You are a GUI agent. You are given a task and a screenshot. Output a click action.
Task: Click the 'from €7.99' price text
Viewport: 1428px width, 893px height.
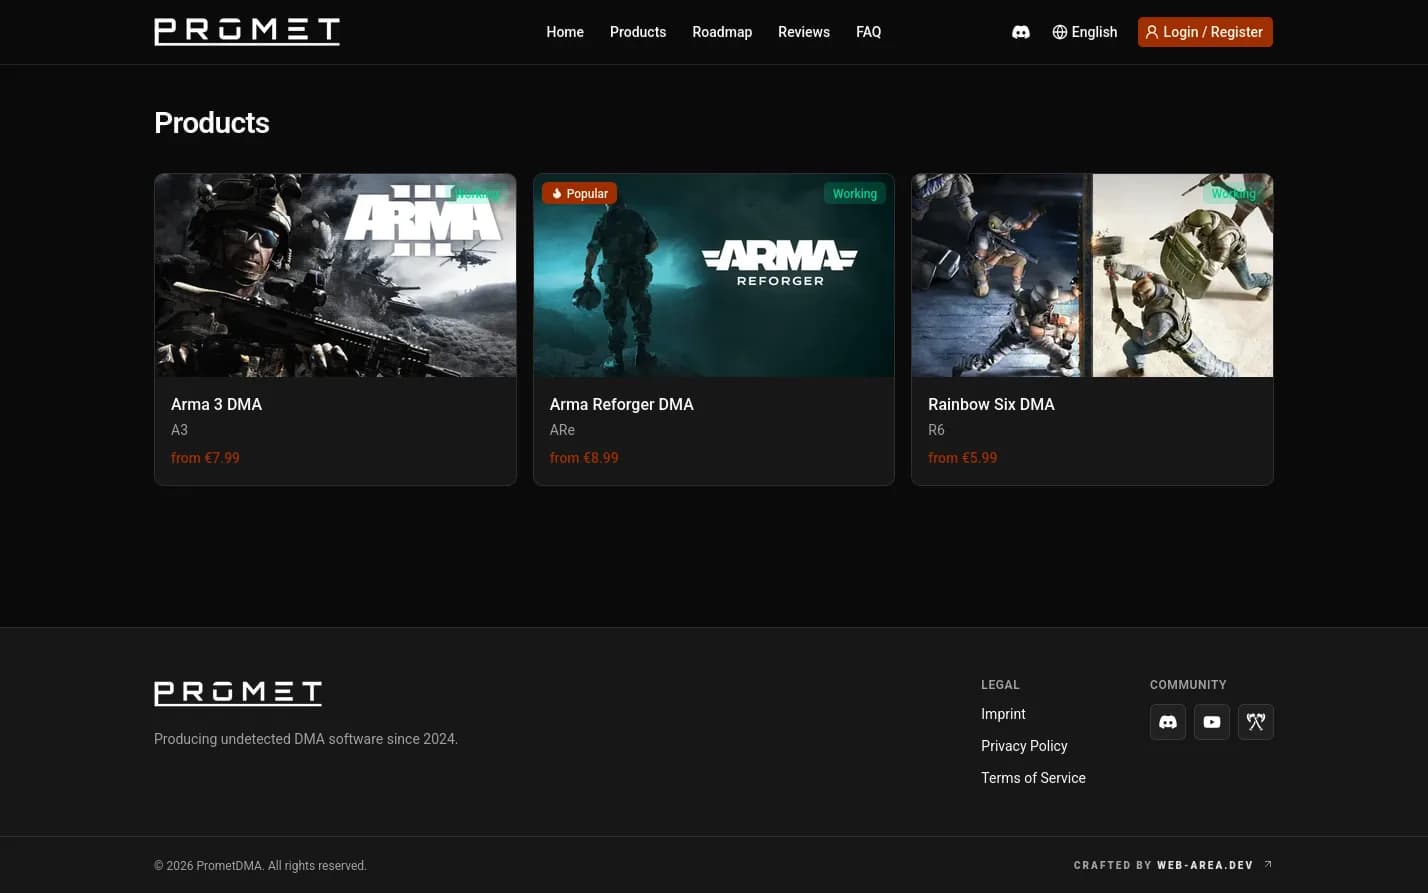tap(205, 458)
